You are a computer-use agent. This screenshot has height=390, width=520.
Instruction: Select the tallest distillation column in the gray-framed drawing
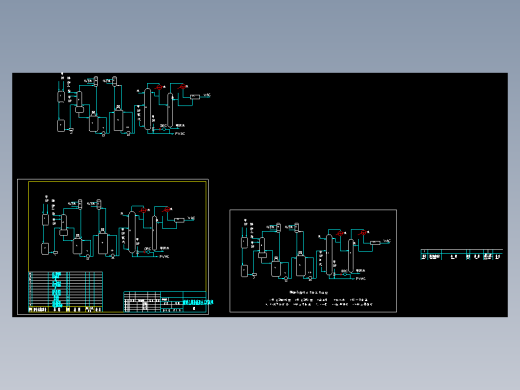click(329, 255)
